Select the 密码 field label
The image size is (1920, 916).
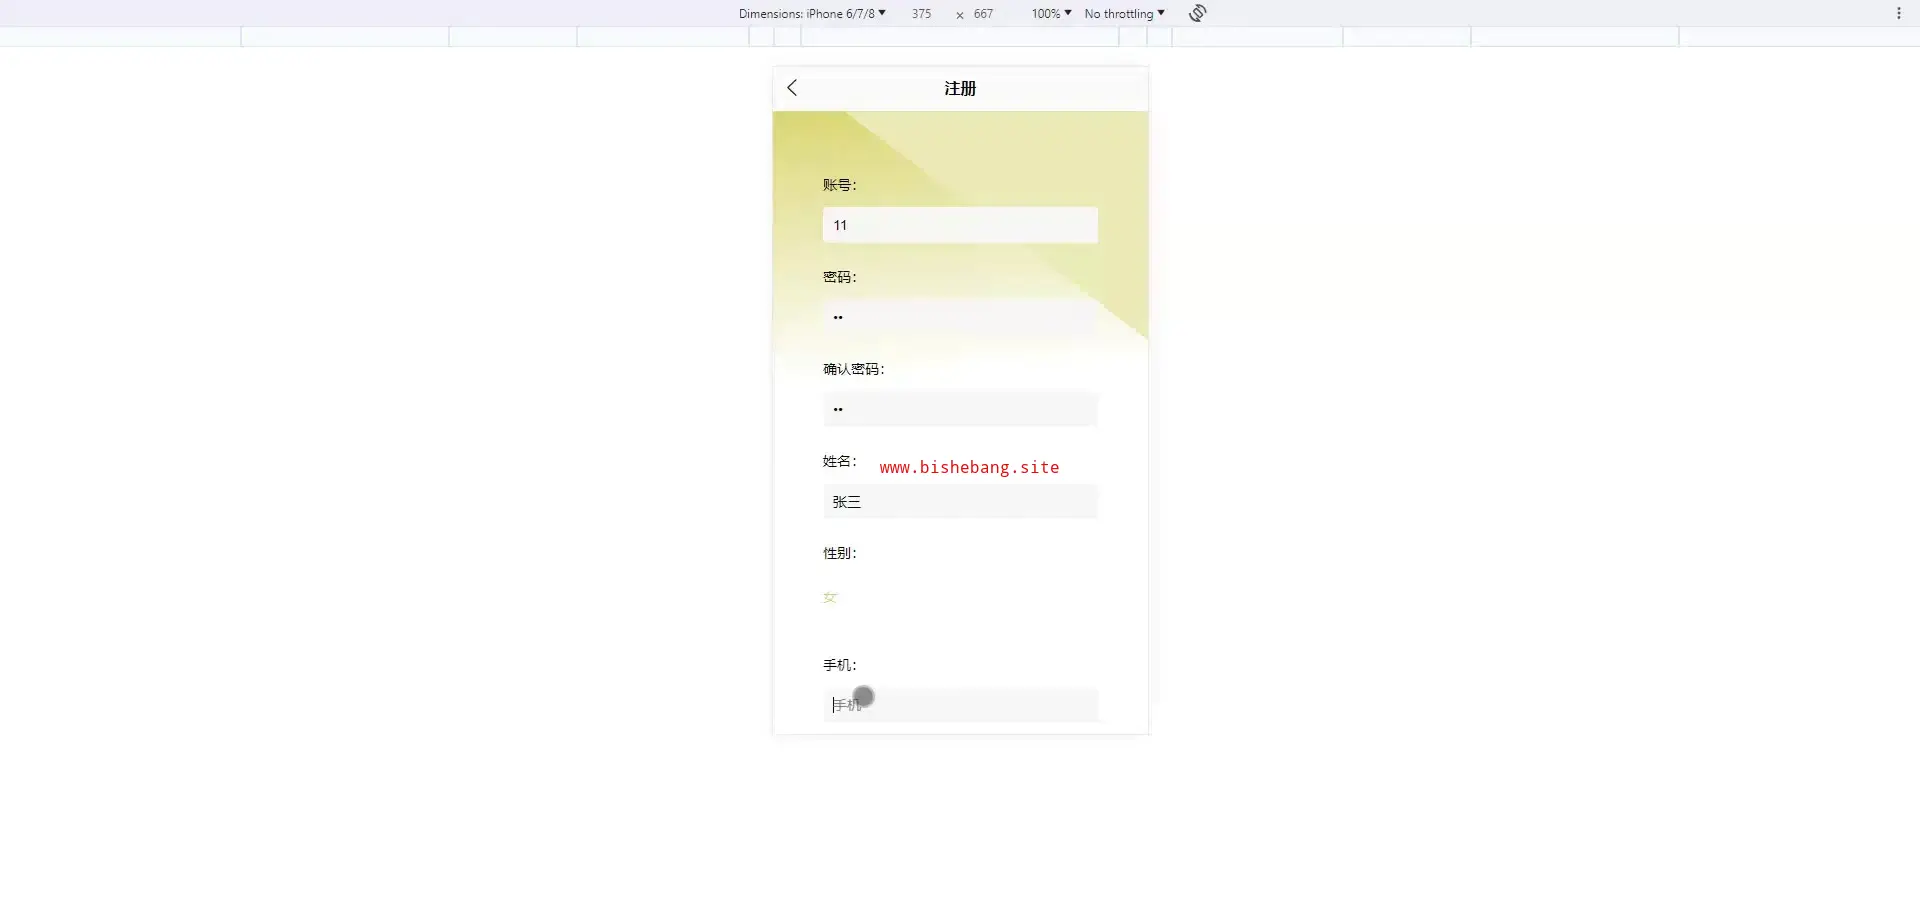840,277
